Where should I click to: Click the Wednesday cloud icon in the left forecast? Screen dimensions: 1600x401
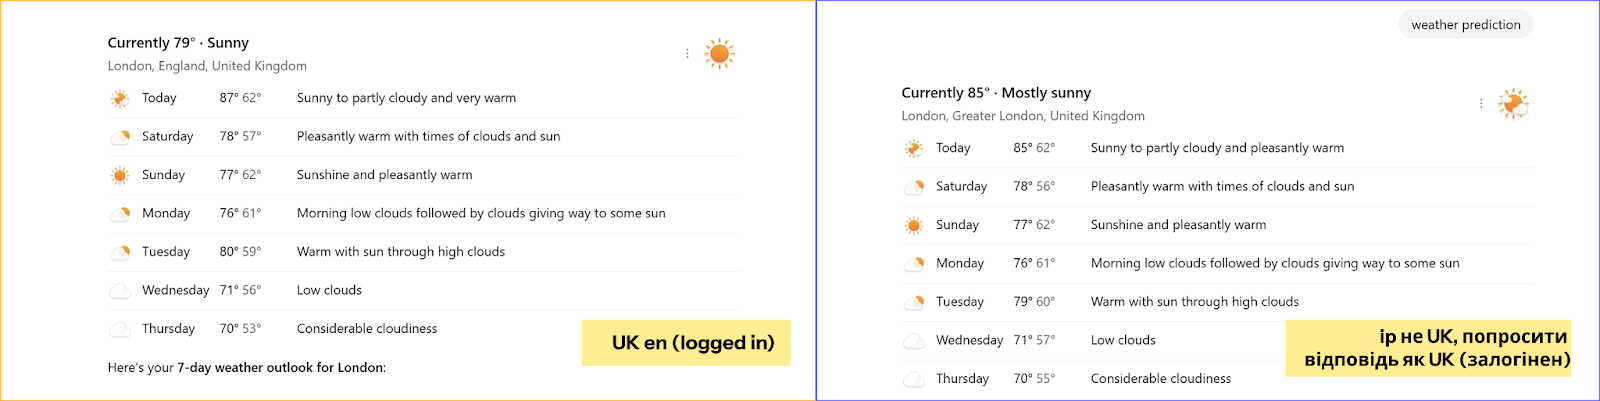click(x=120, y=290)
